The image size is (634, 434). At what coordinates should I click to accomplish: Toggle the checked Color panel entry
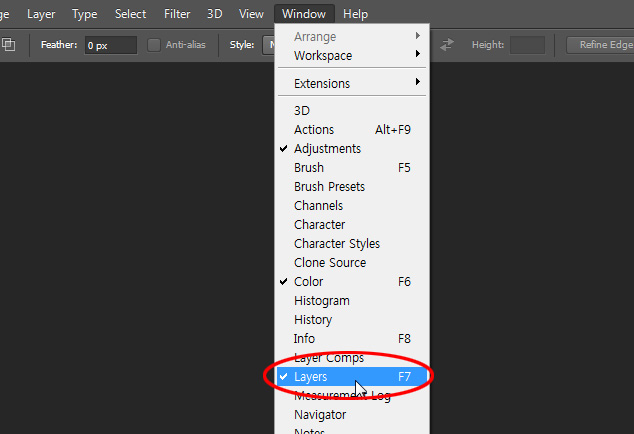point(308,281)
